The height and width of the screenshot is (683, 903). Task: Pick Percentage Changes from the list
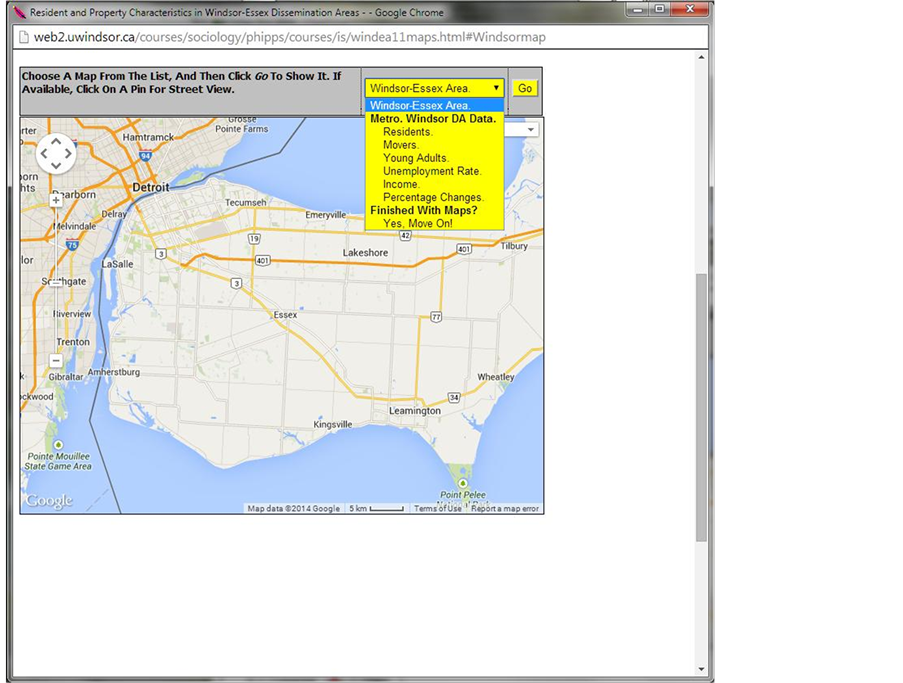click(x=432, y=197)
